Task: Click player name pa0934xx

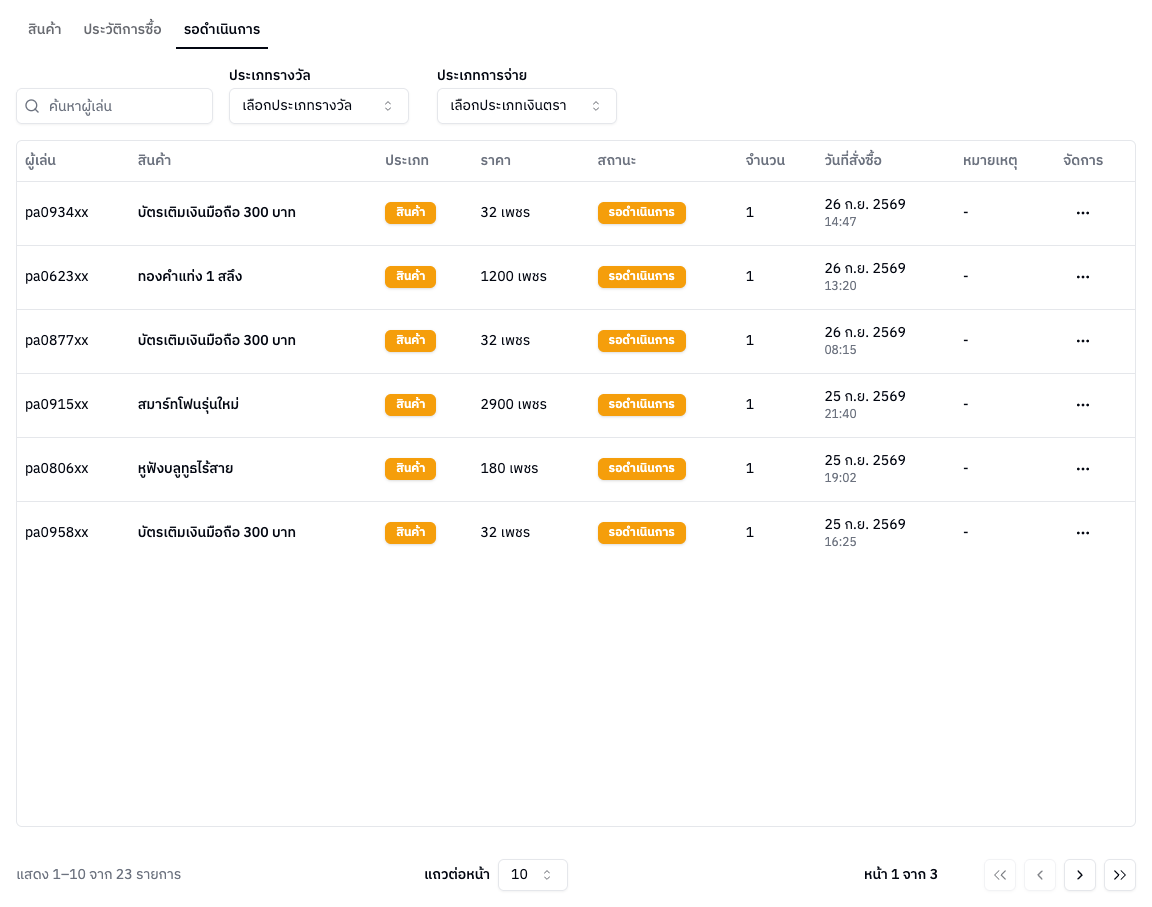Action: pyautogui.click(x=57, y=213)
